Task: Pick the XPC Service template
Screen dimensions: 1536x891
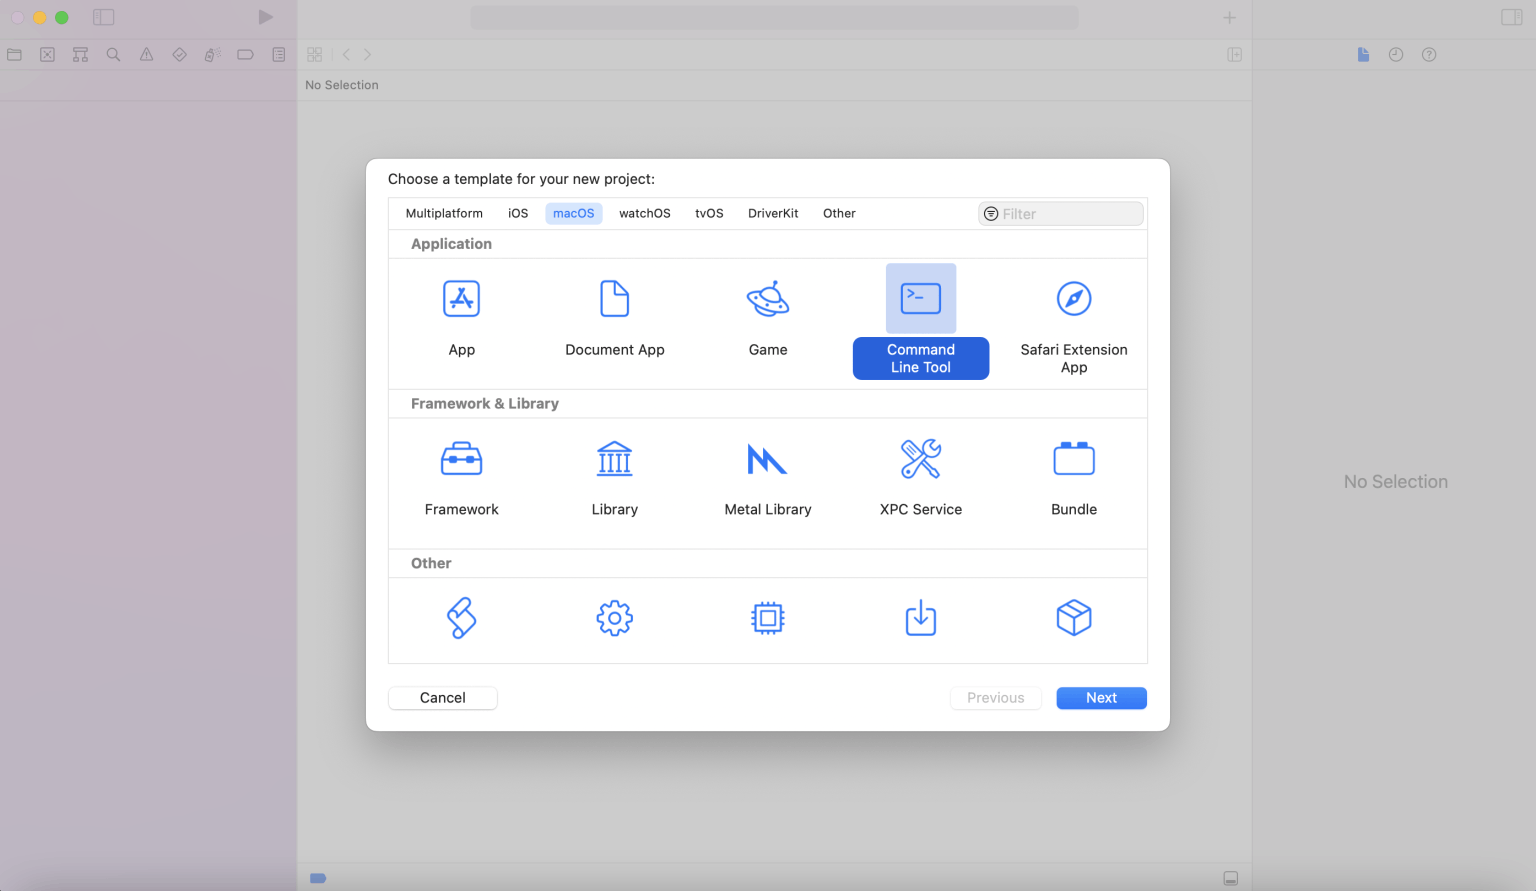Action: 921,477
